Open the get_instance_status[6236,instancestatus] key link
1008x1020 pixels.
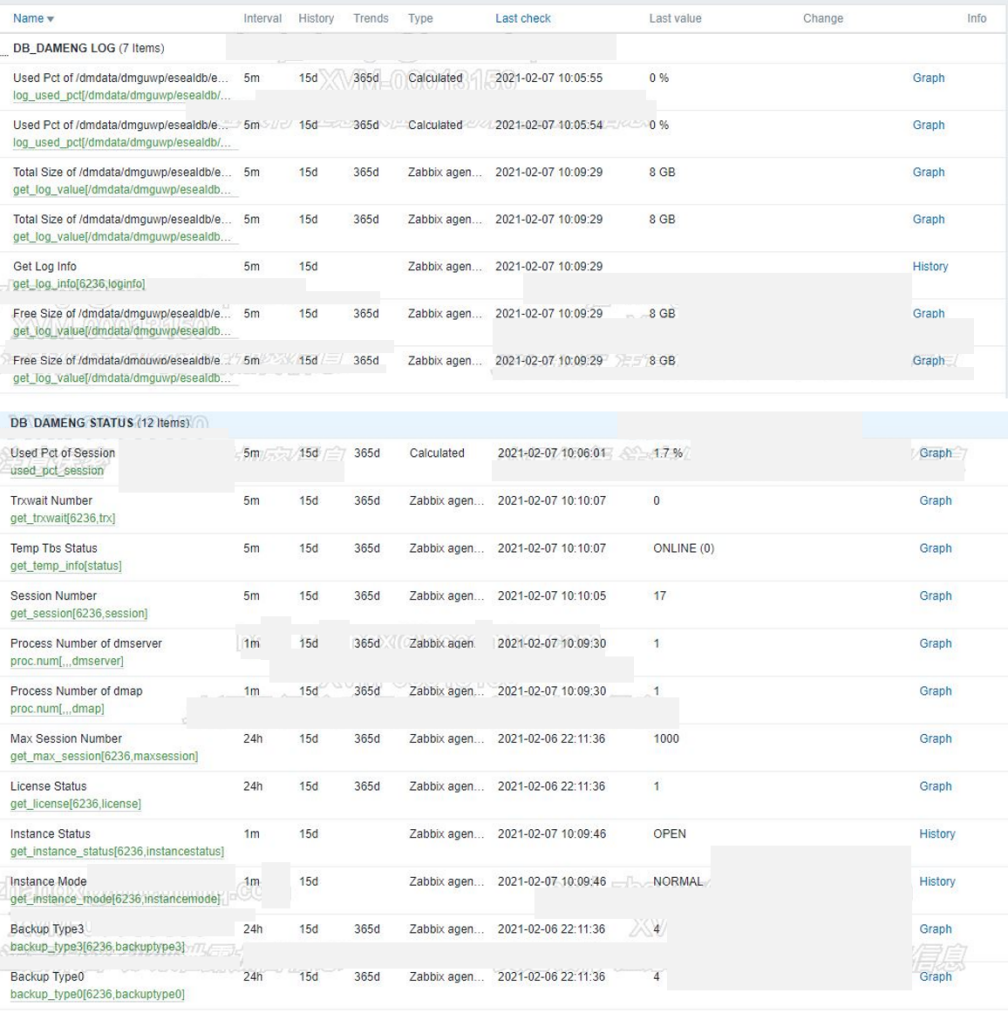(117, 852)
